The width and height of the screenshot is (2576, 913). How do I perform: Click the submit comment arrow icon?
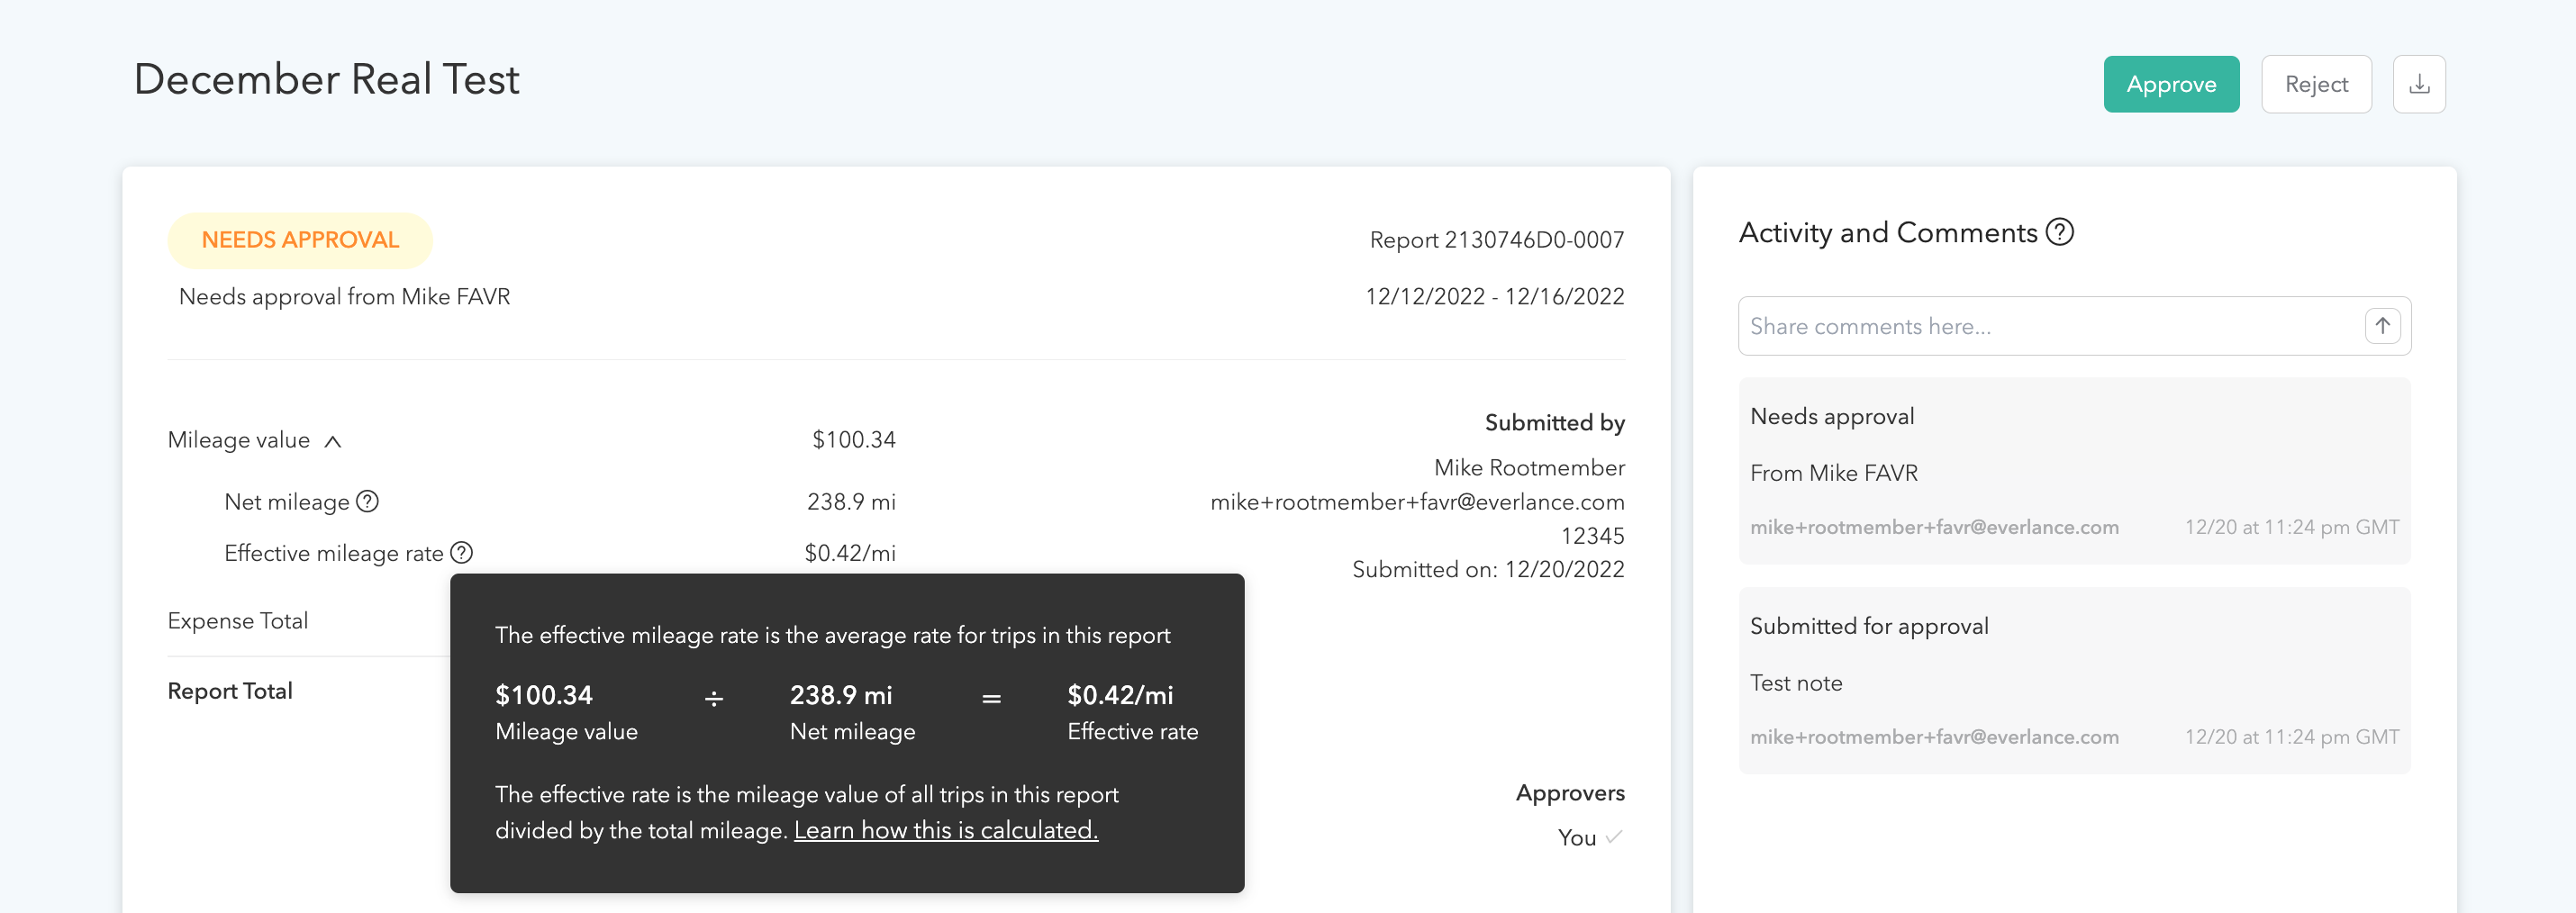2383,325
